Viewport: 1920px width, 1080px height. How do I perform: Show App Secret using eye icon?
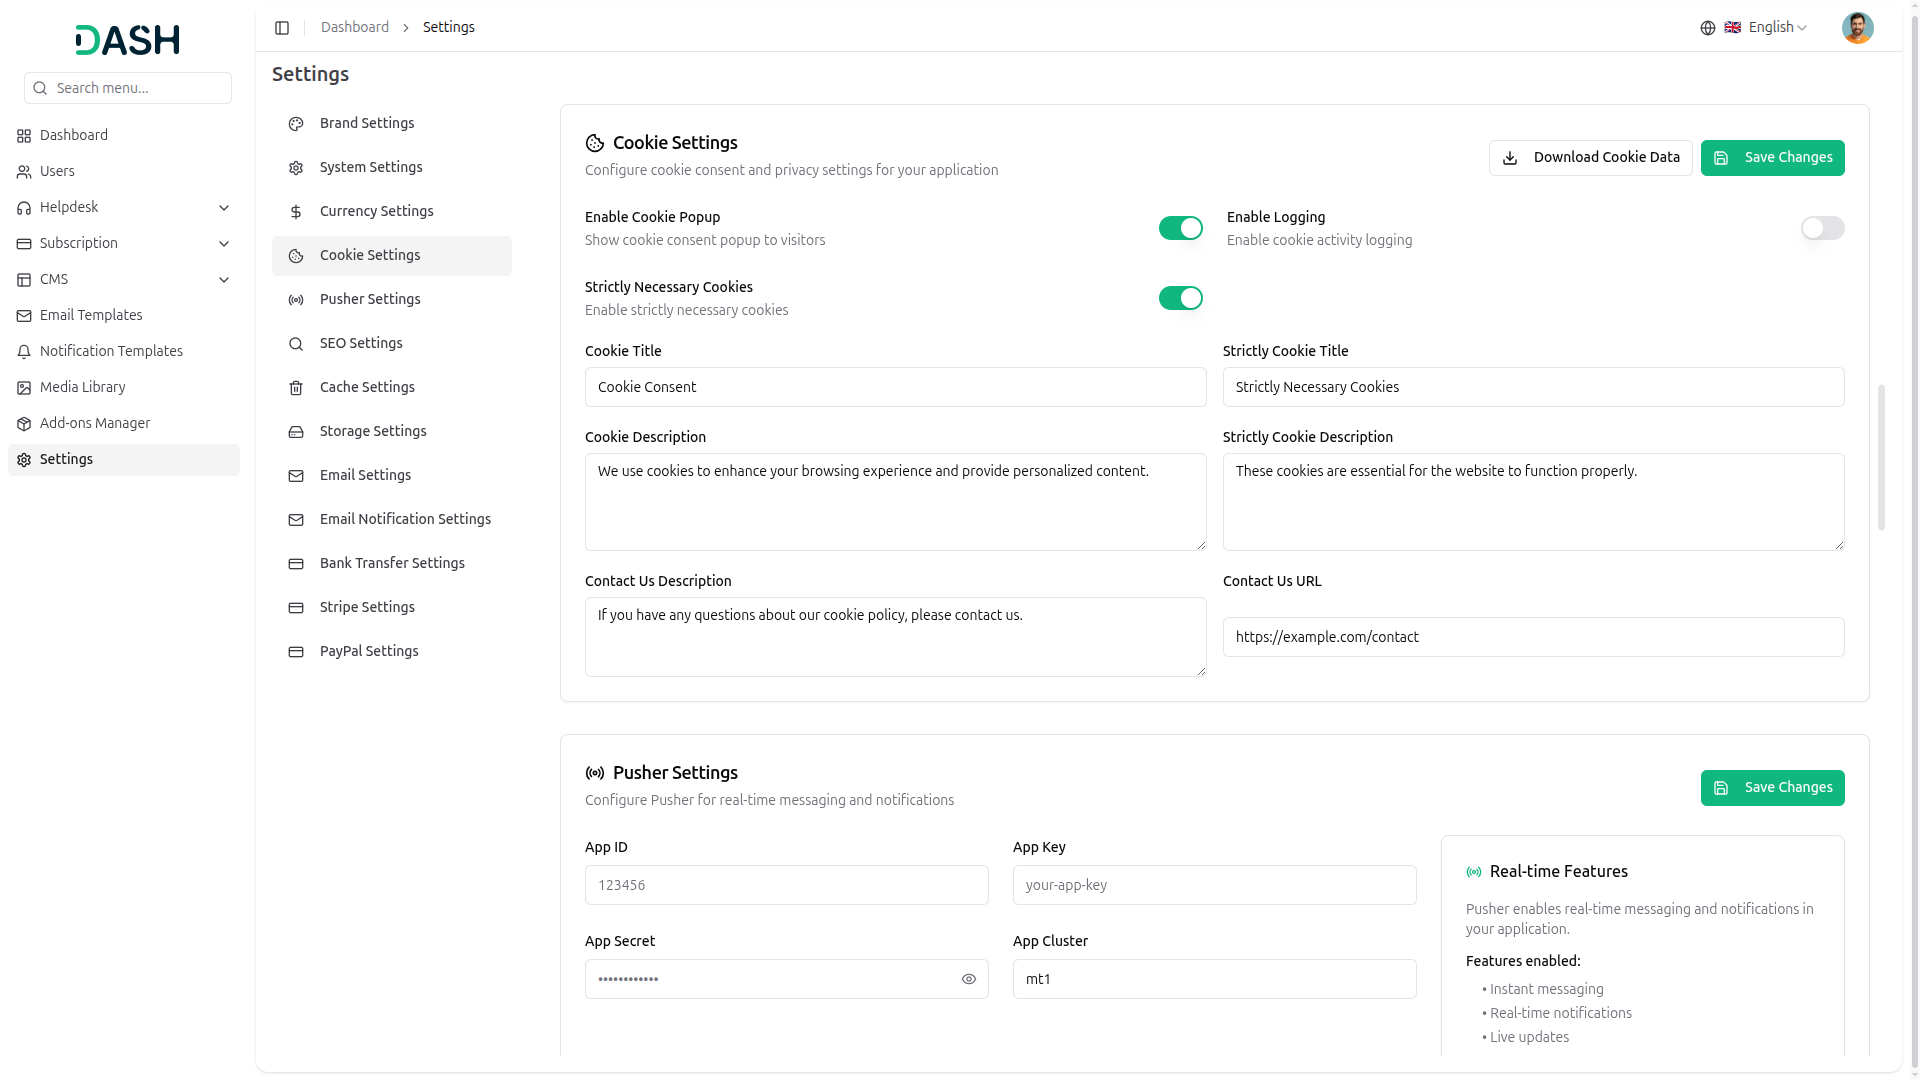[968, 979]
